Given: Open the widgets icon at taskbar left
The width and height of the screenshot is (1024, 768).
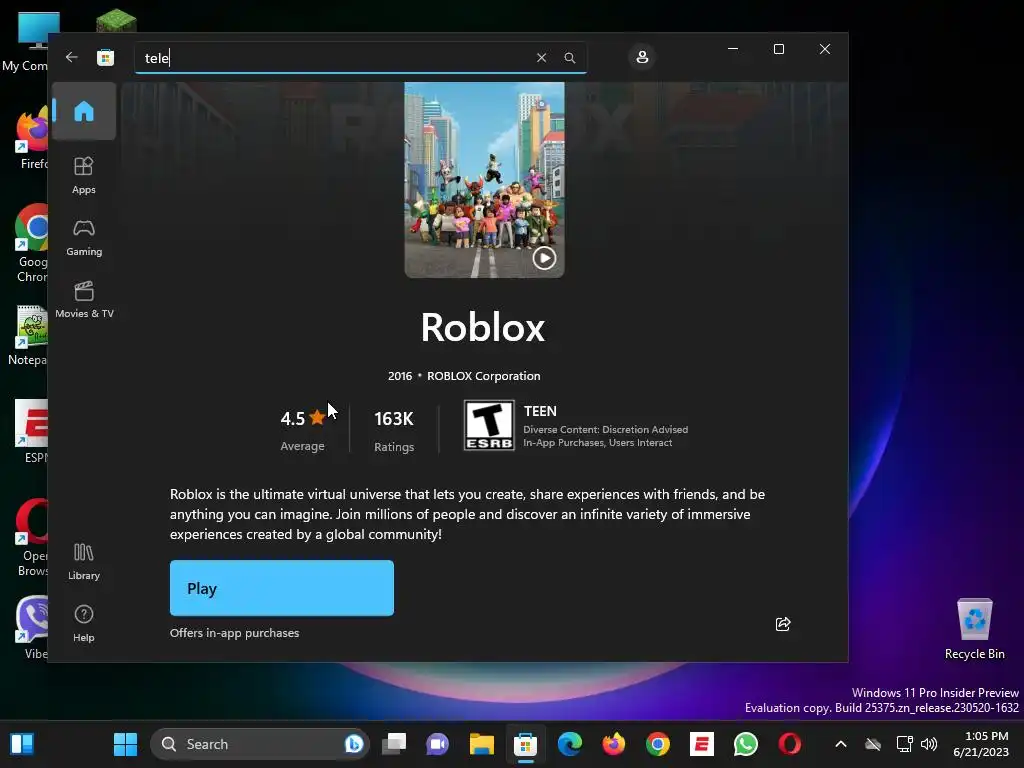Looking at the screenshot, I should tap(22, 744).
